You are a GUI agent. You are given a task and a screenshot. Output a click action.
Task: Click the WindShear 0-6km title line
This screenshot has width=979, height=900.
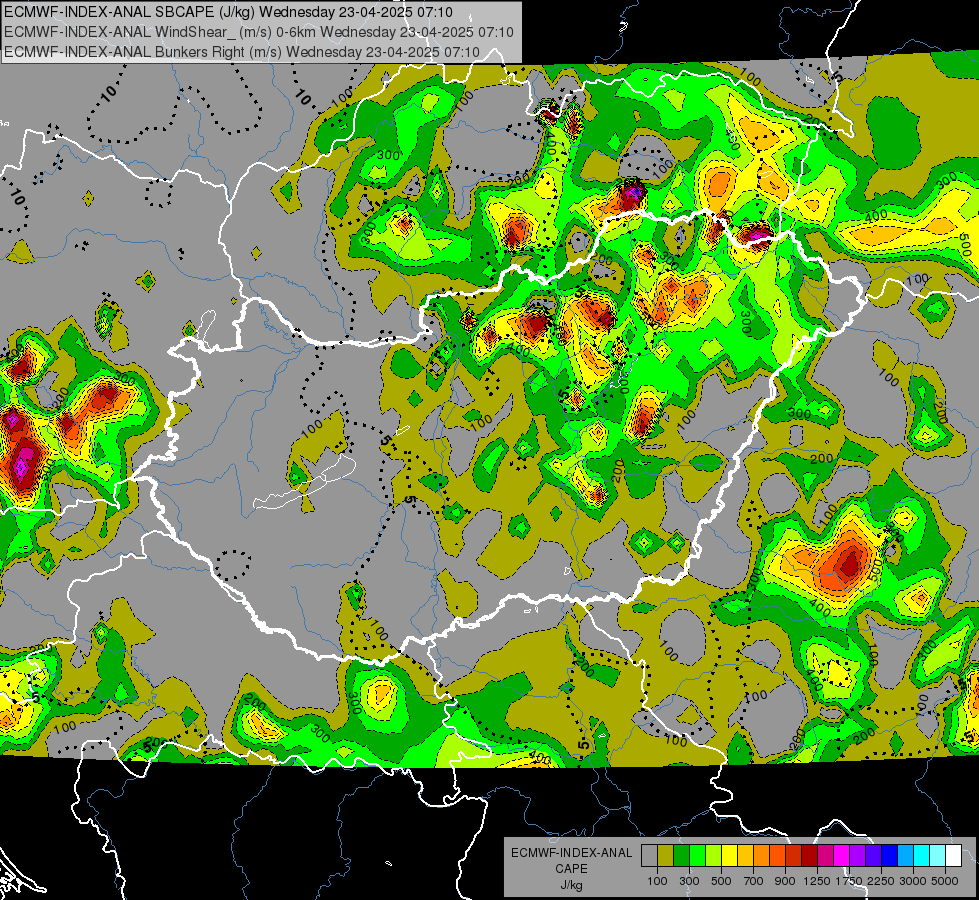[x=258, y=32]
